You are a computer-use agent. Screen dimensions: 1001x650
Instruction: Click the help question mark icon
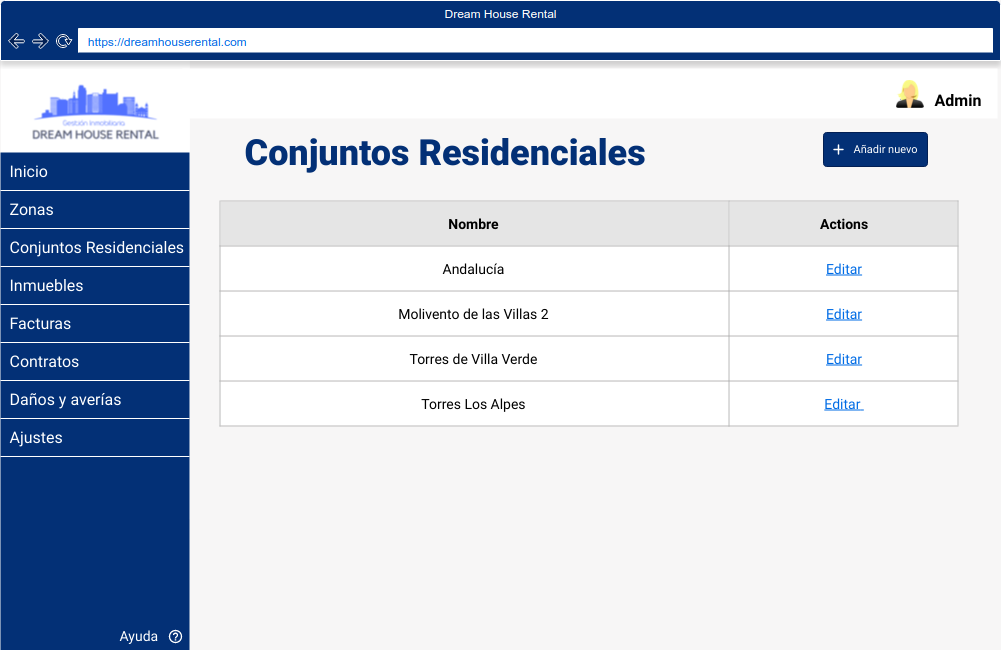tap(176, 636)
